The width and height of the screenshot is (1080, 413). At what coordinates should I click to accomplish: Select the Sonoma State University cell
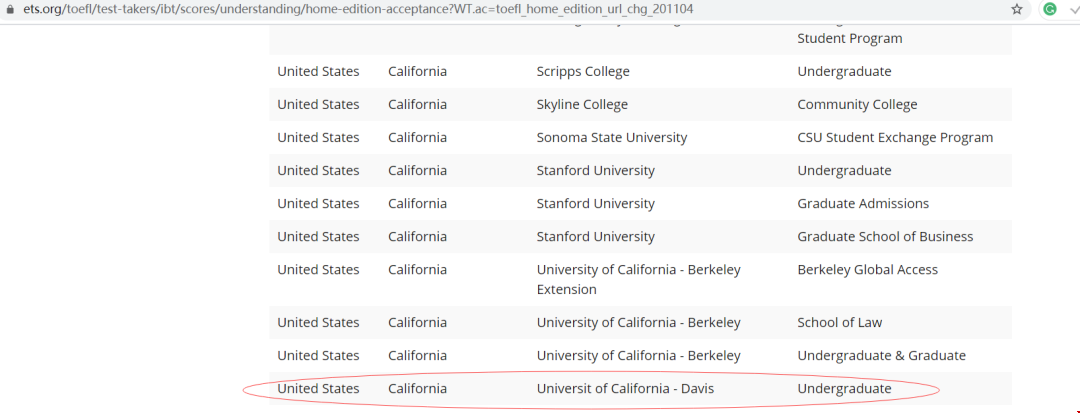coord(612,138)
